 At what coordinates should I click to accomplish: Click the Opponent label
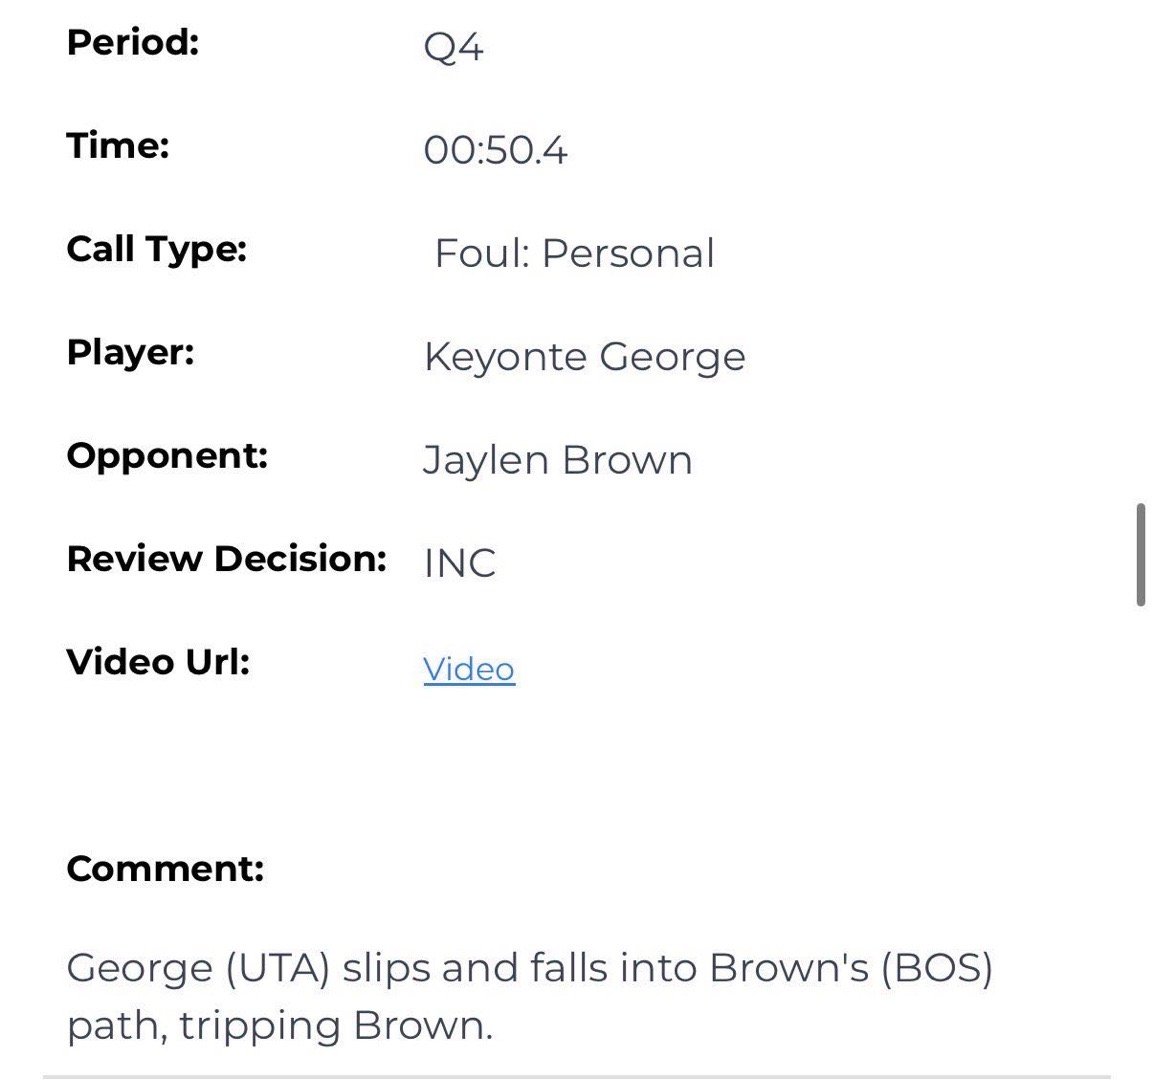tap(167, 456)
